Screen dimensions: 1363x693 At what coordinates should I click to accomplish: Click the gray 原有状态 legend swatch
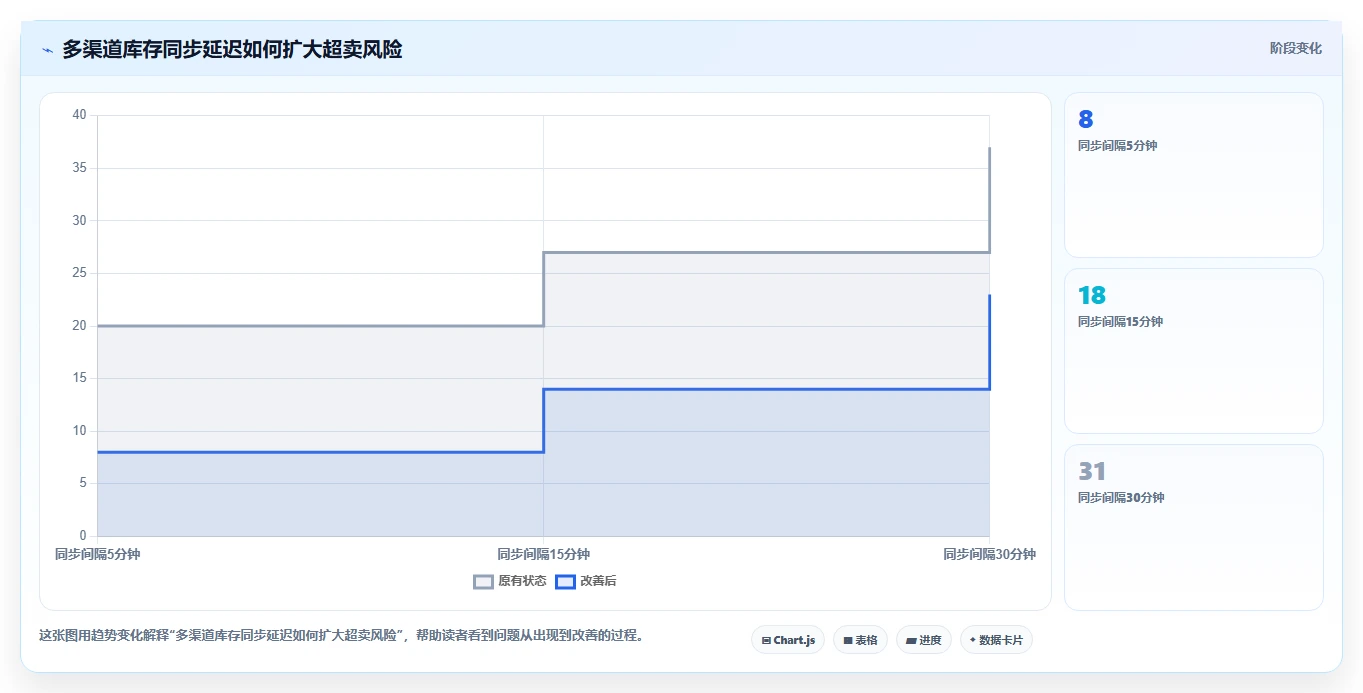click(483, 581)
